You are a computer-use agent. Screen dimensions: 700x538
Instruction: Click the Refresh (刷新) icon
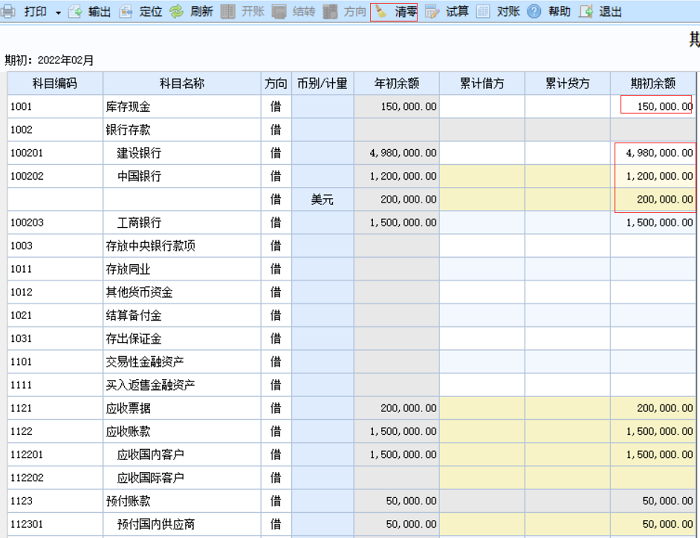(x=177, y=12)
